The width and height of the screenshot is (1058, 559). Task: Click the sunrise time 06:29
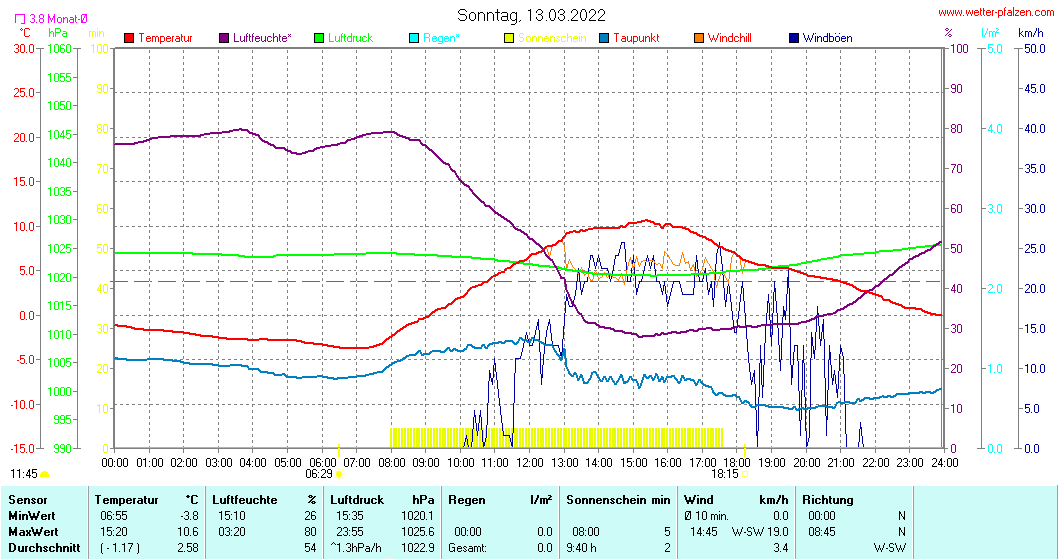[x=318, y=474]
